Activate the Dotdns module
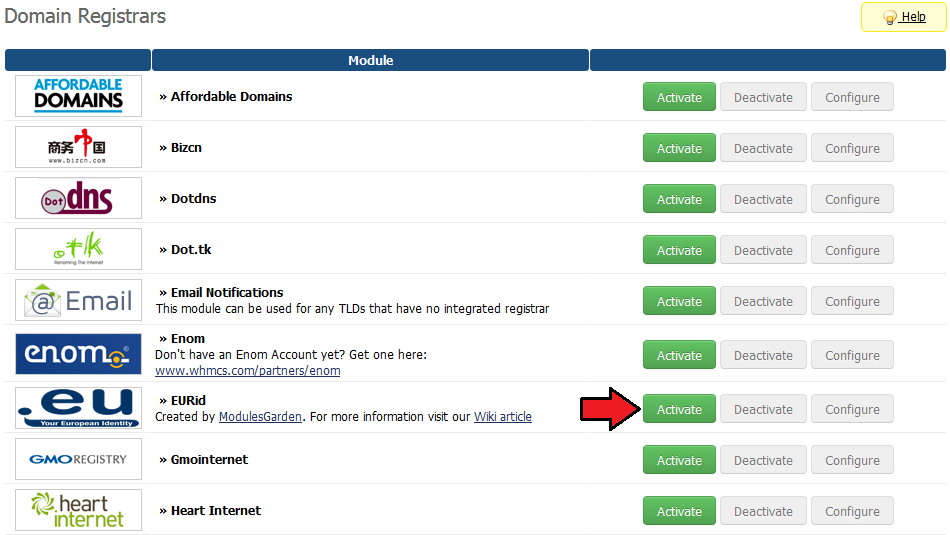 pos(679,199)
